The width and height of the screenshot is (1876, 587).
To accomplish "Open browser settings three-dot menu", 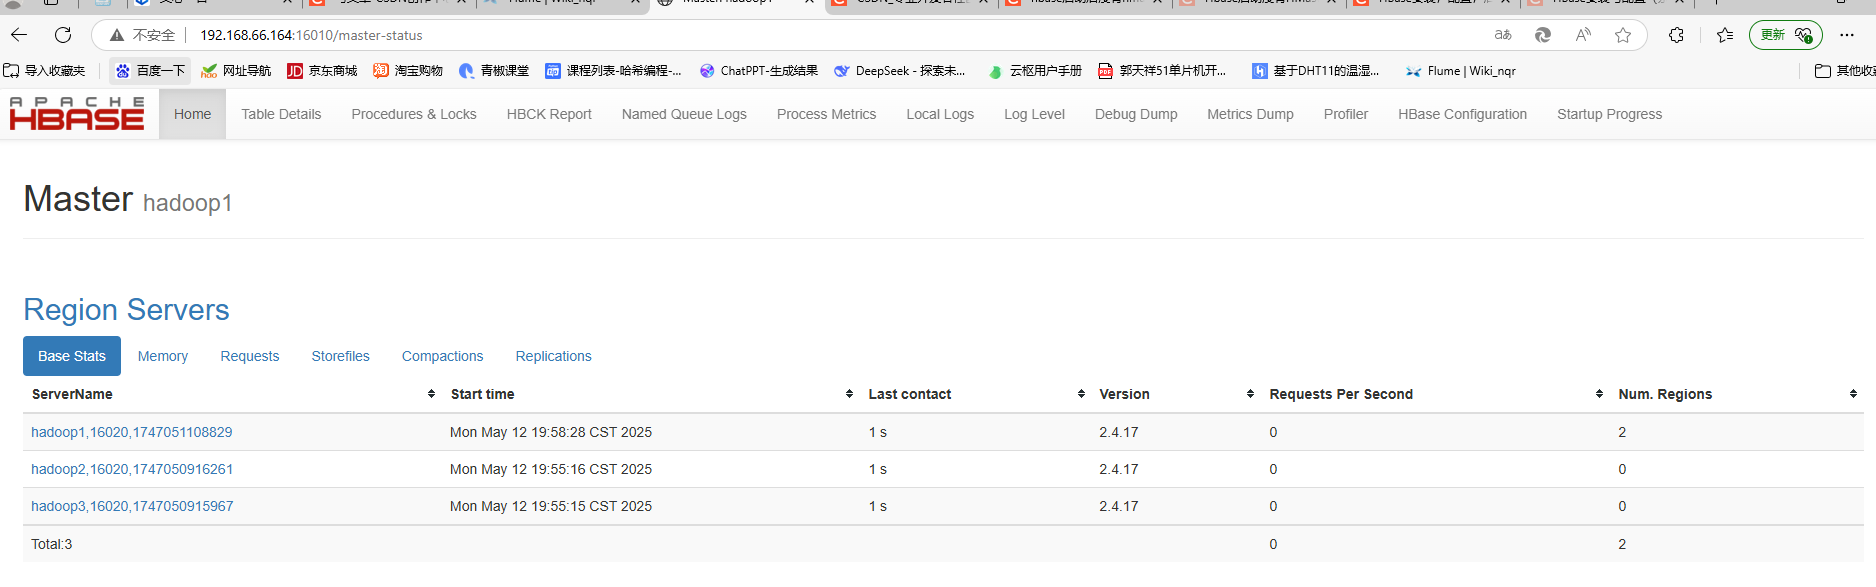I will (1847, 35).
